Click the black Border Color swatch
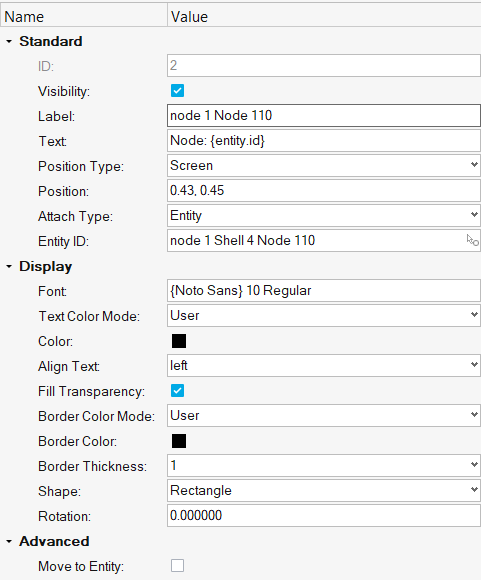This screenshot has height=580, width=481. click(x=179, y=441)
